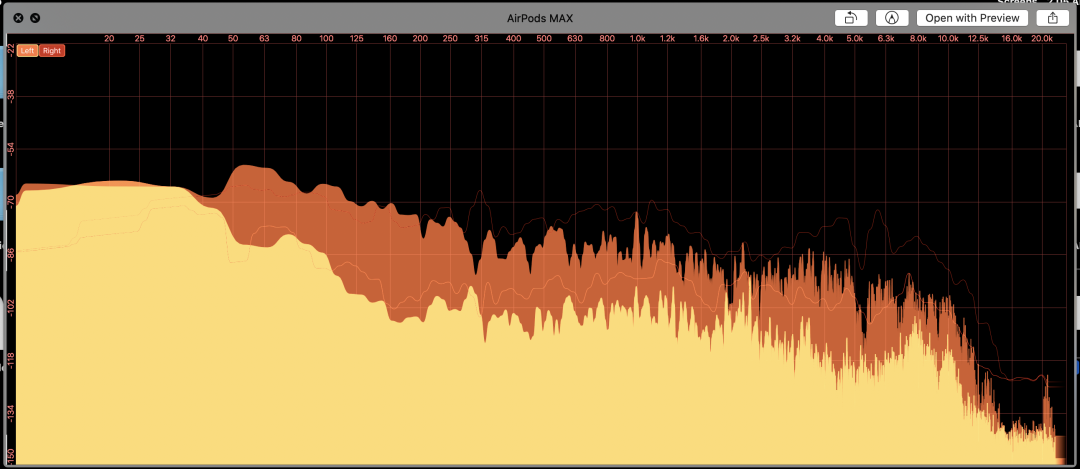
Task: Click the 63 Hz frequency label
Action: tap(264, 39)
